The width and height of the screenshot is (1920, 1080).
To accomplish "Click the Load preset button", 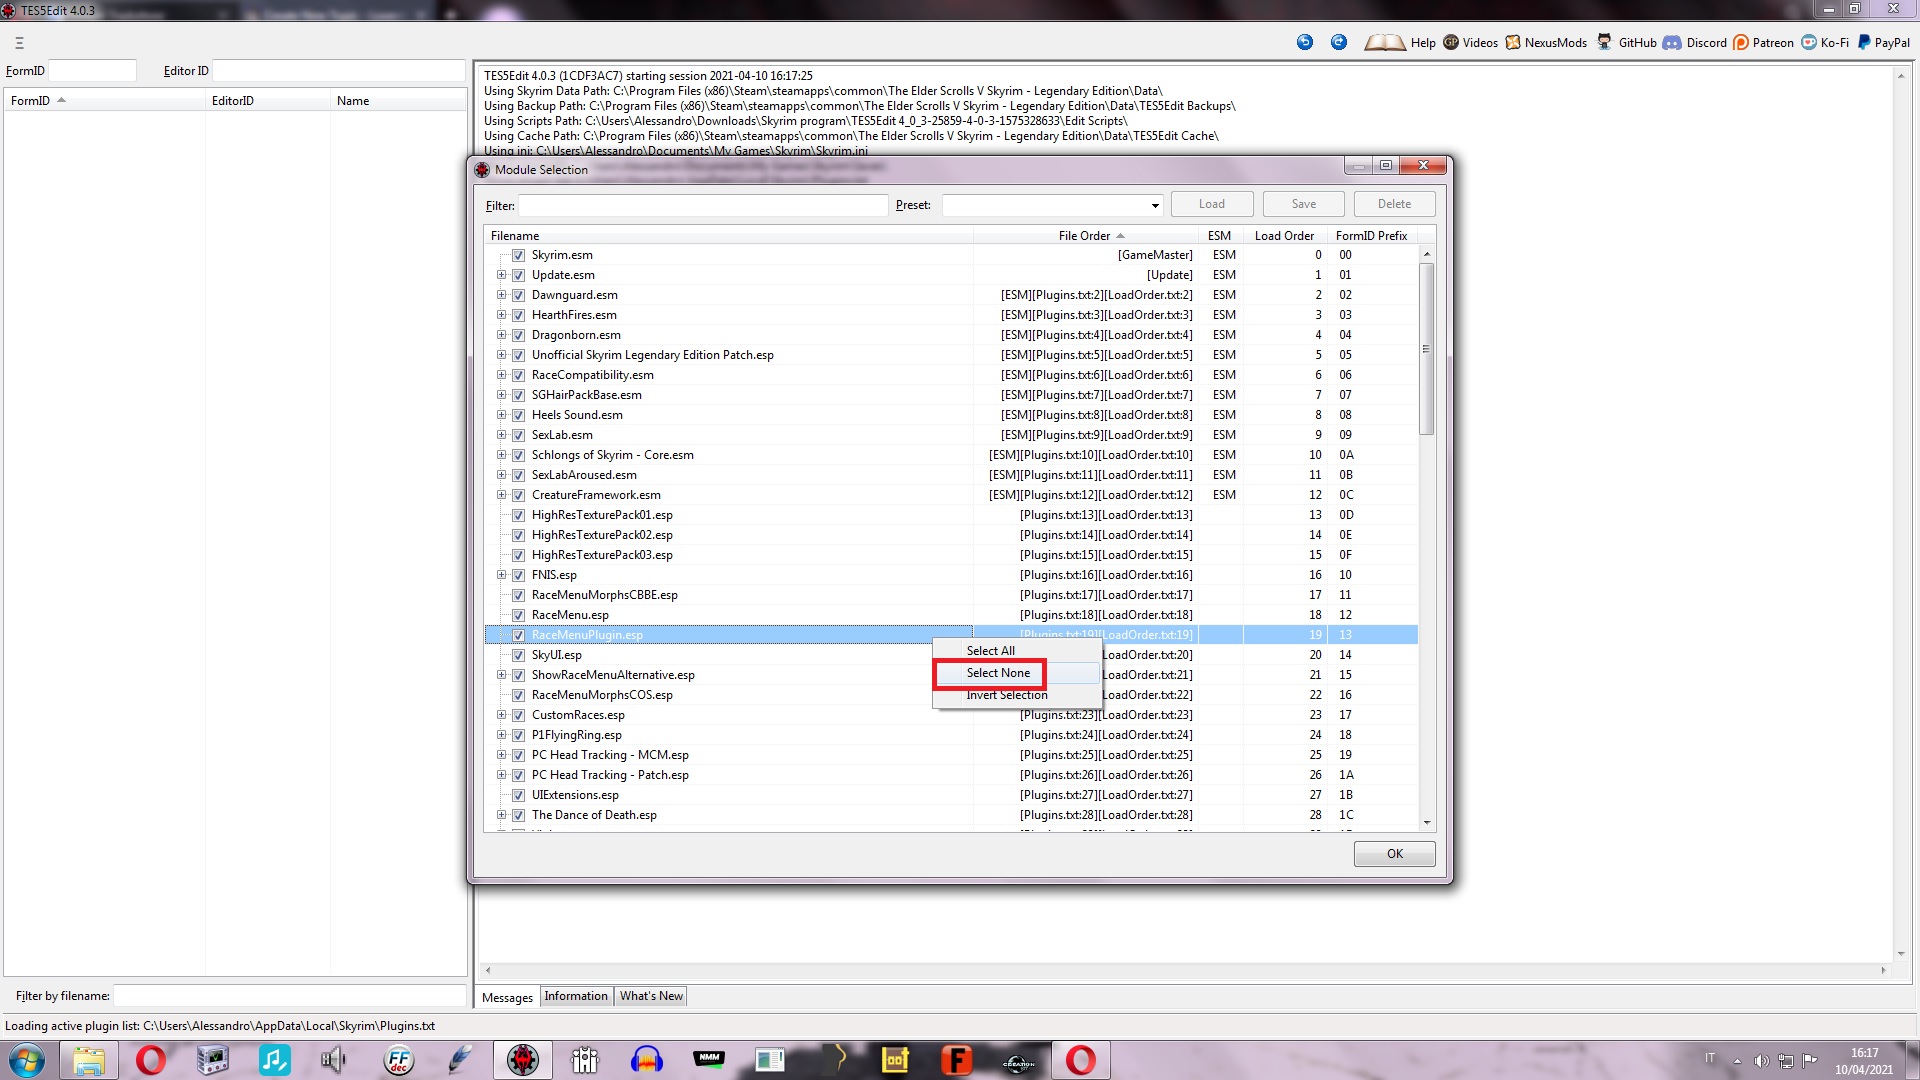I will pyautogui.click(x=1212, y=204).
